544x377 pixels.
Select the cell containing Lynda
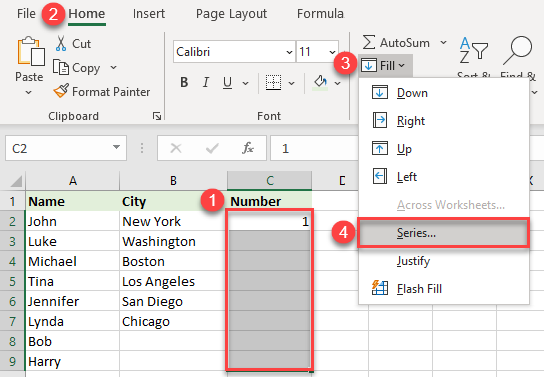(73, 322)
